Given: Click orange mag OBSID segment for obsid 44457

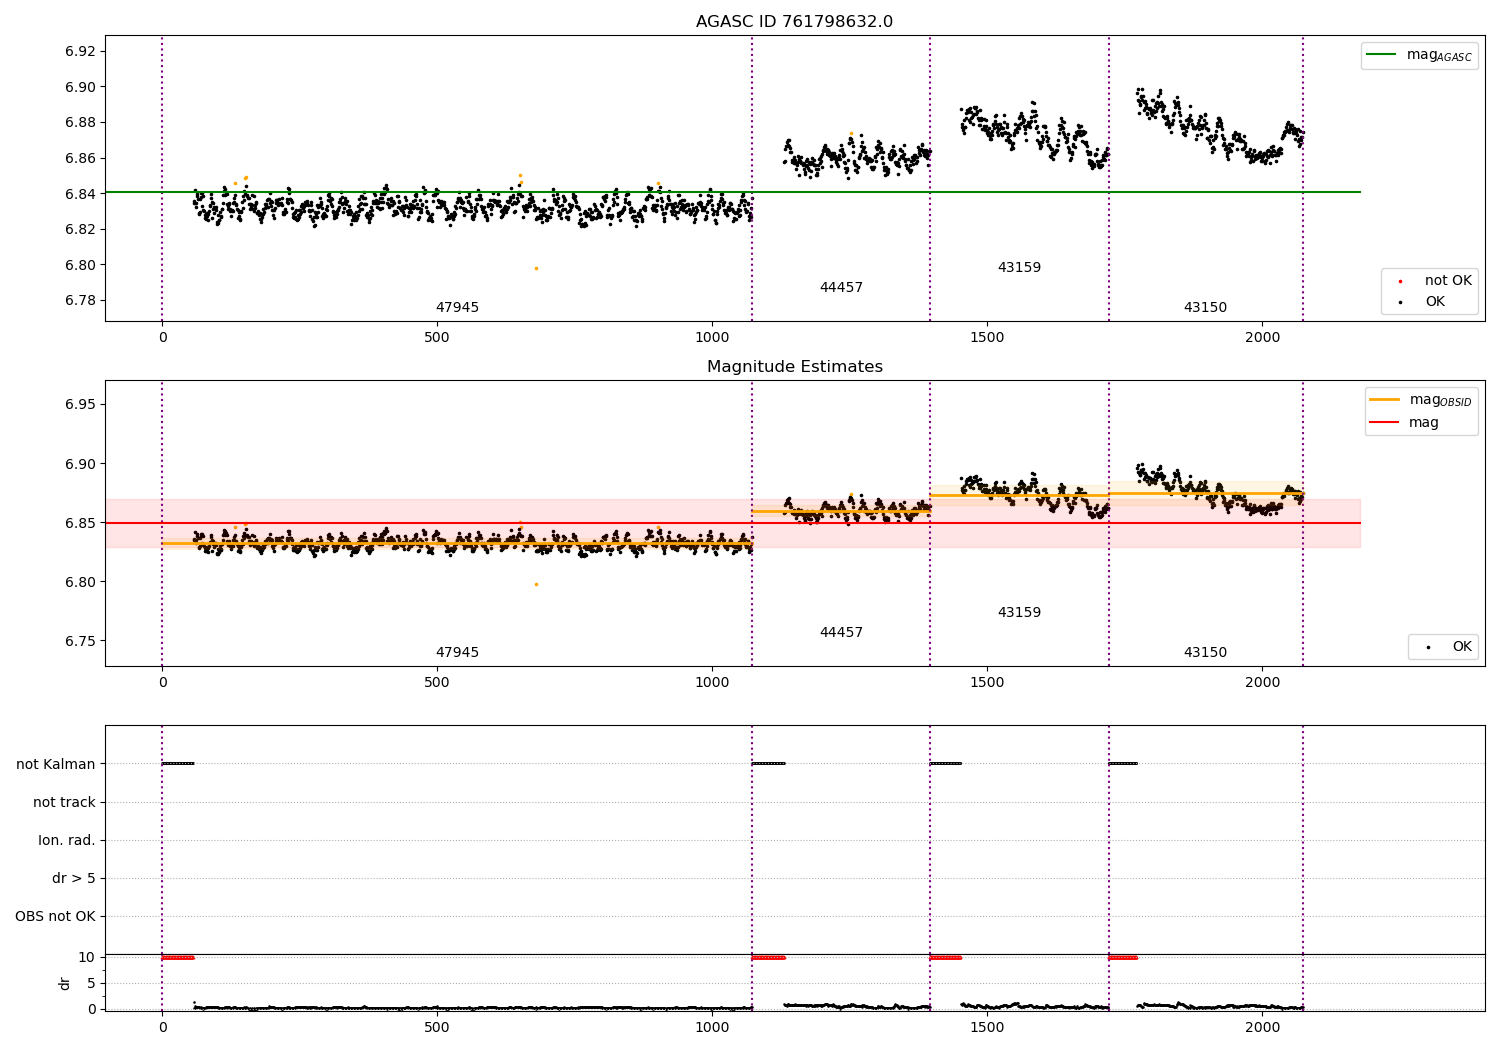Looking at the screenshot, I should click(x=841, y=512).
